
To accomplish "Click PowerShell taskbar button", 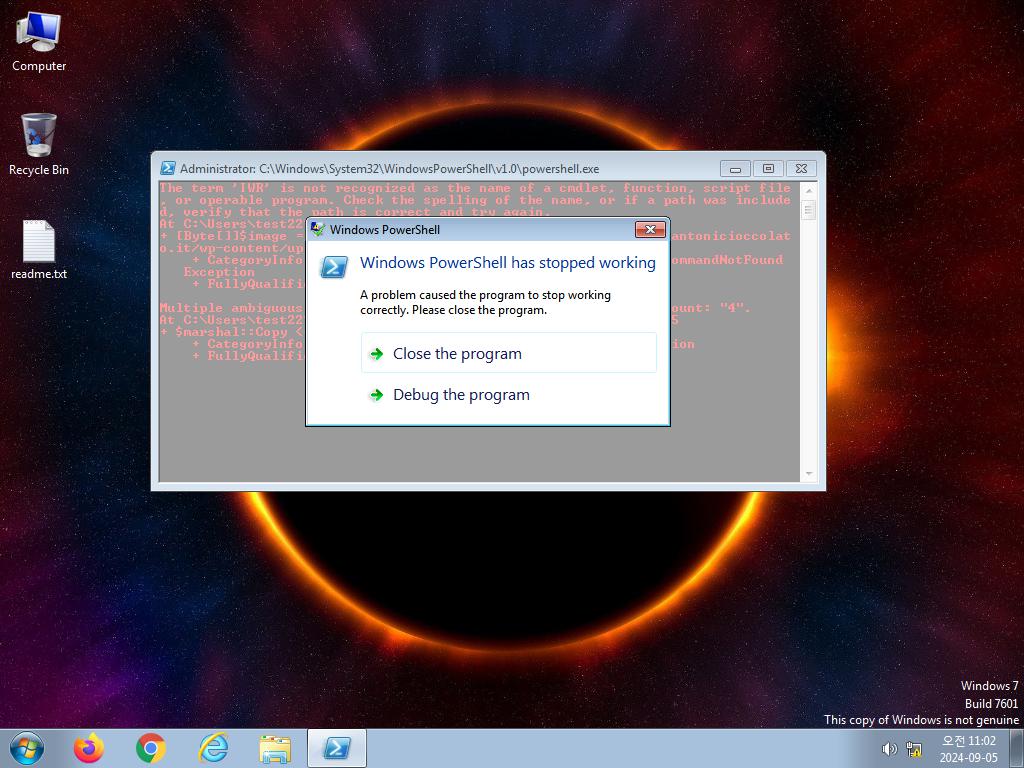I will pos(336,748).
